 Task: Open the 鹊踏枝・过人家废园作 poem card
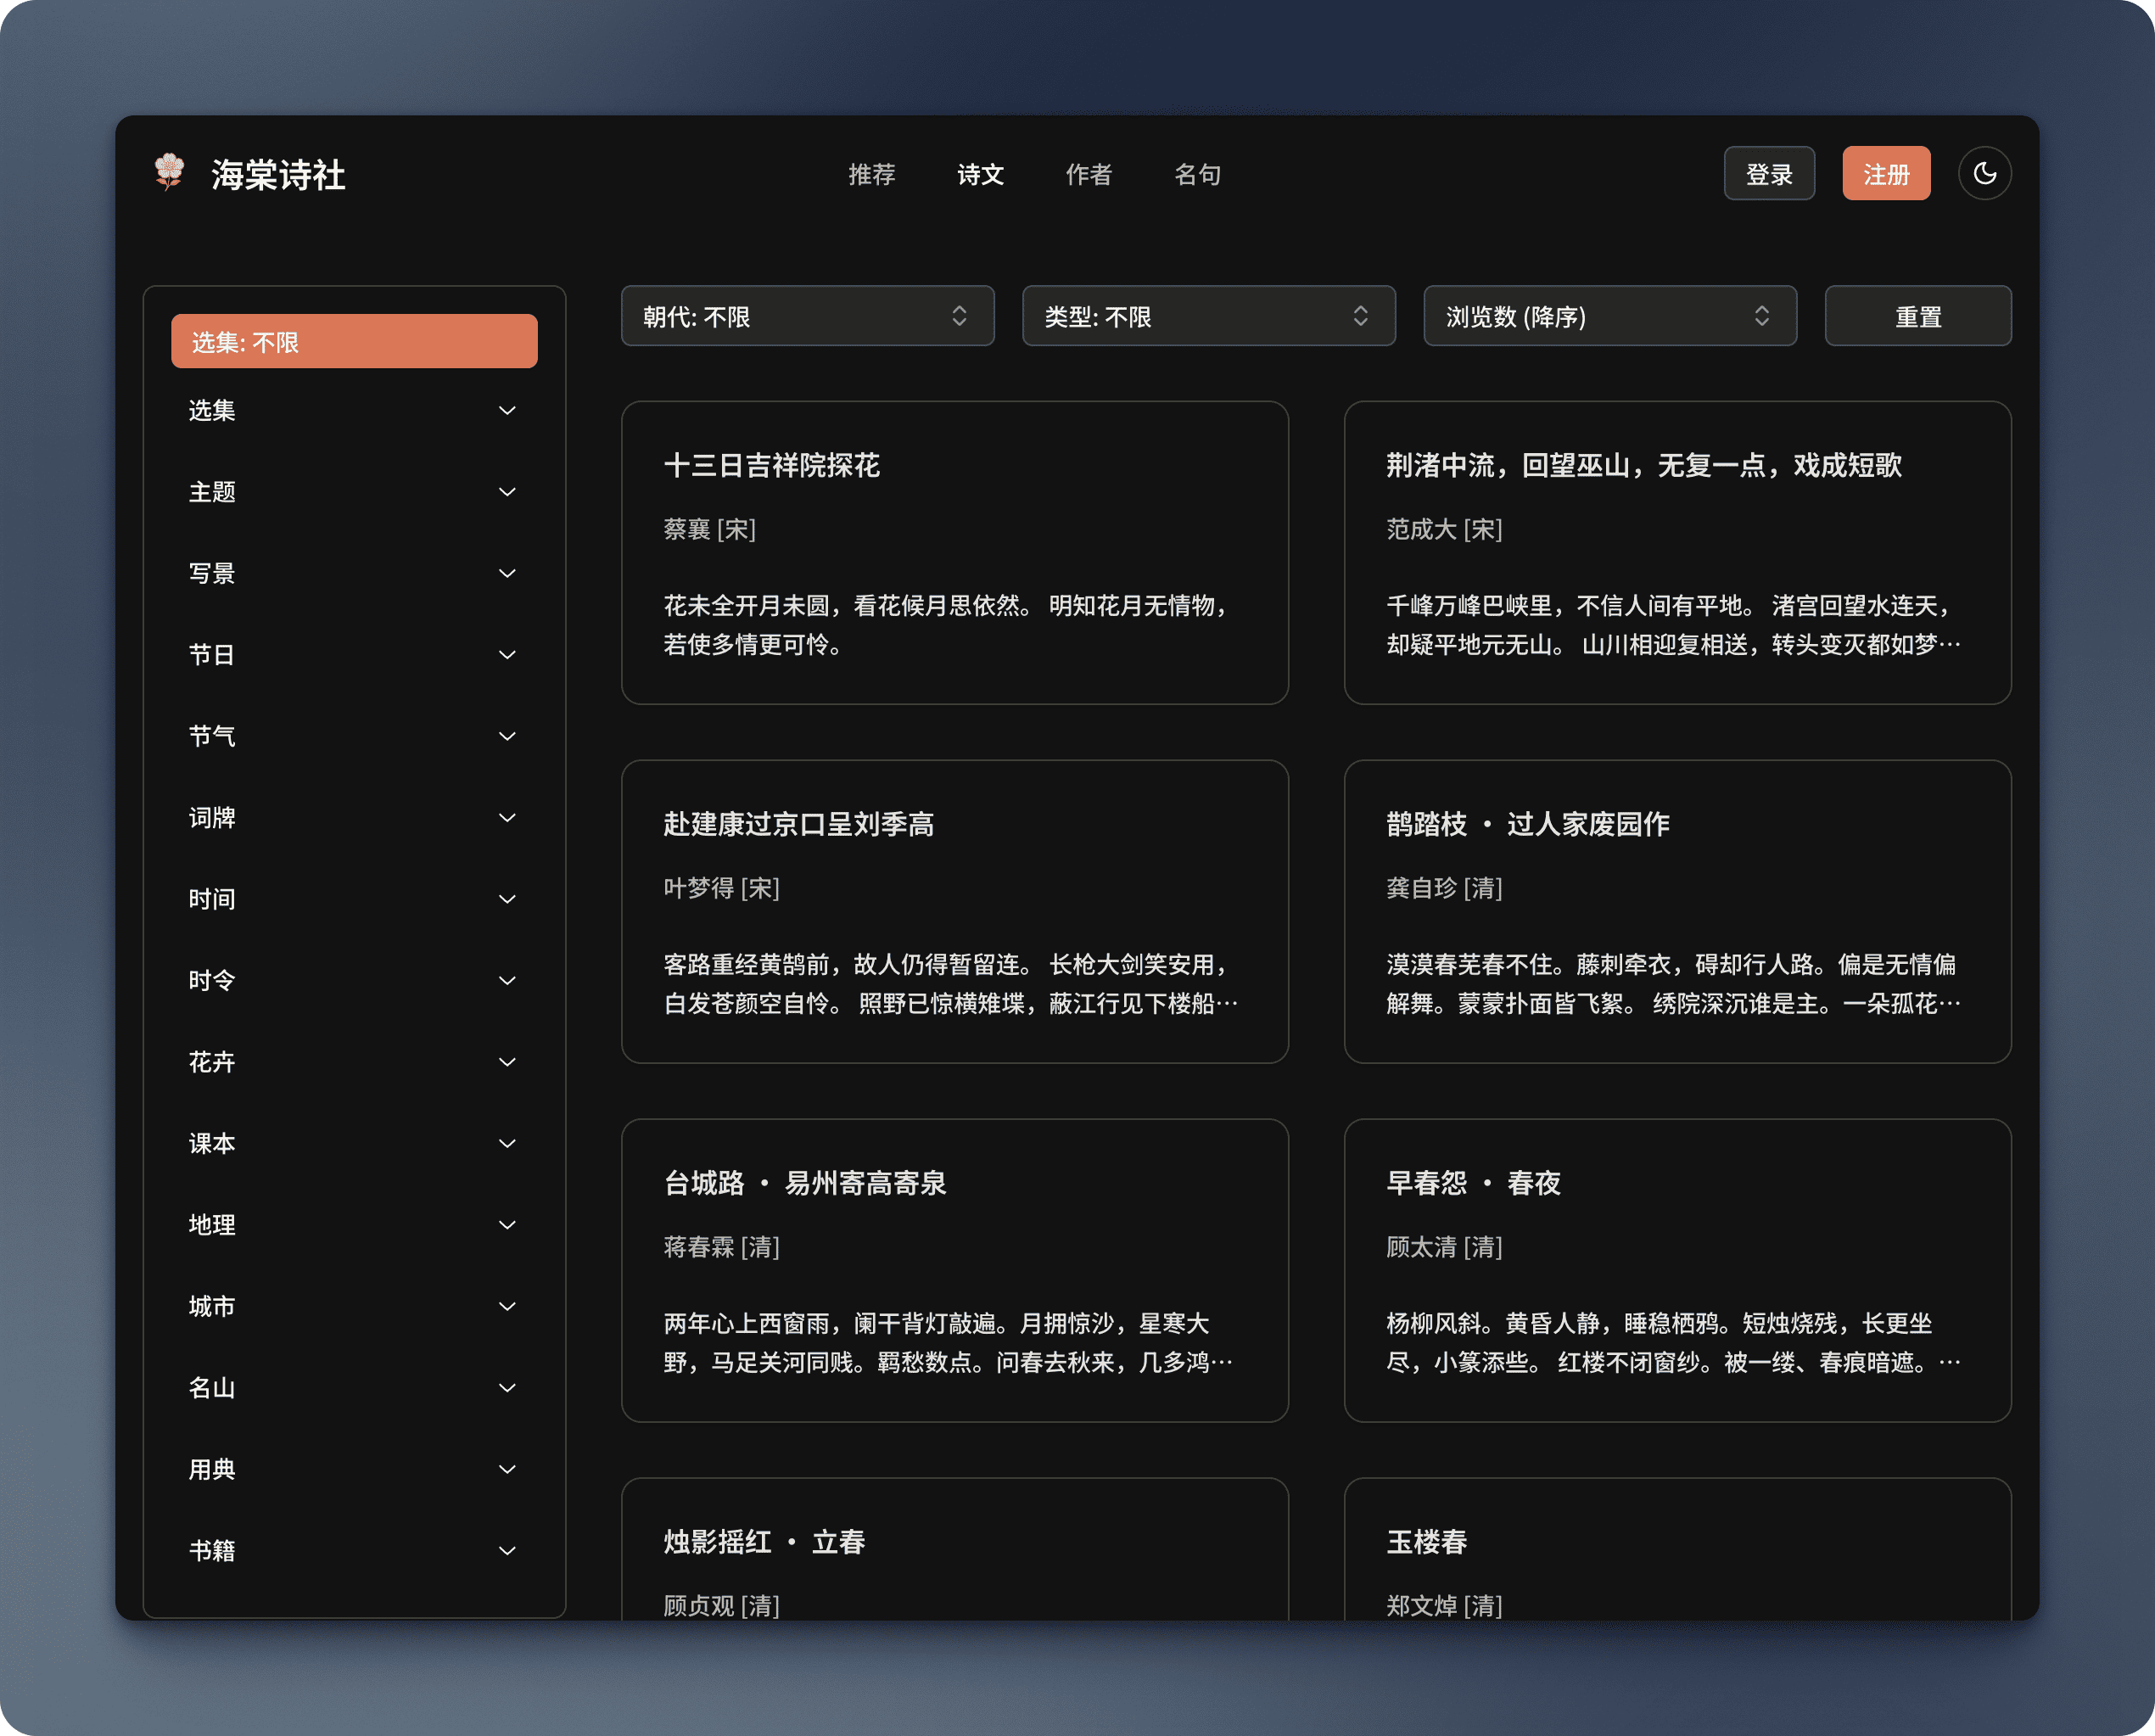[x=1677, y=911]
